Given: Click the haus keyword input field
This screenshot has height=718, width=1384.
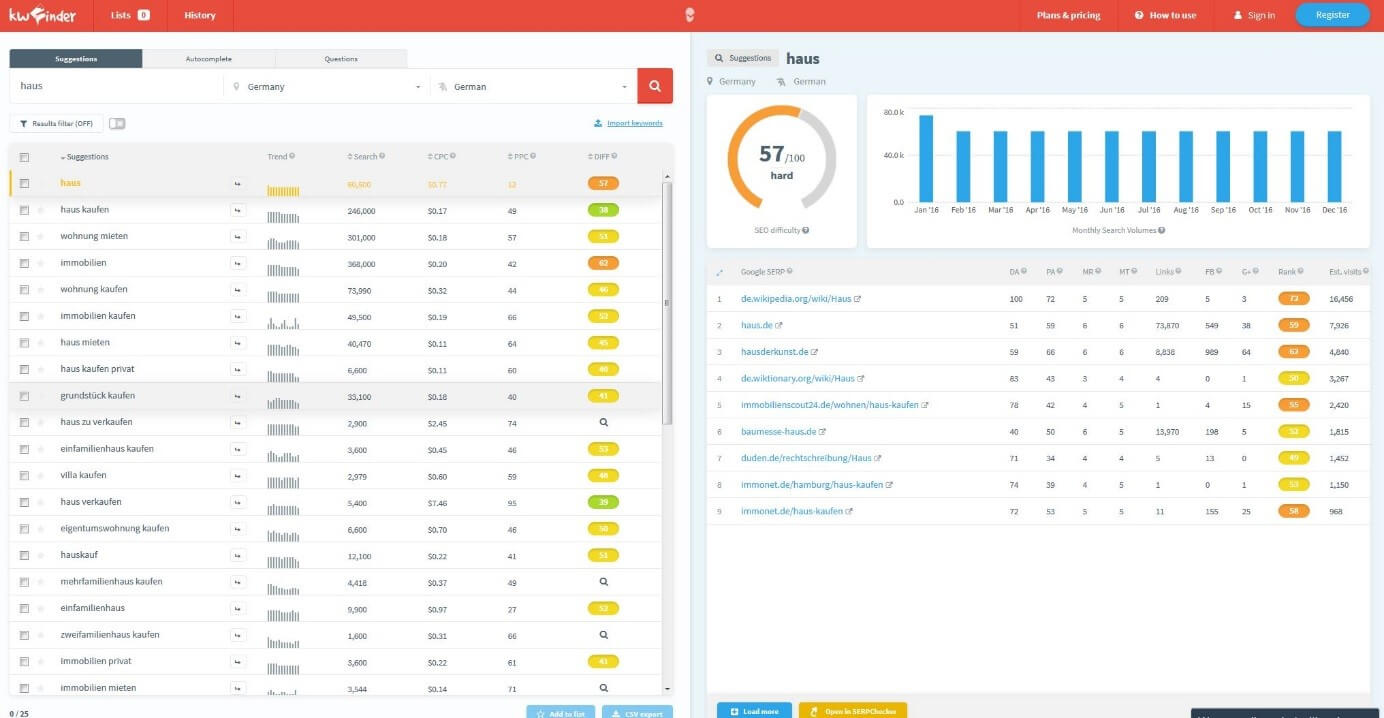Looking at the screenshot, I should (x=116, y=86).
